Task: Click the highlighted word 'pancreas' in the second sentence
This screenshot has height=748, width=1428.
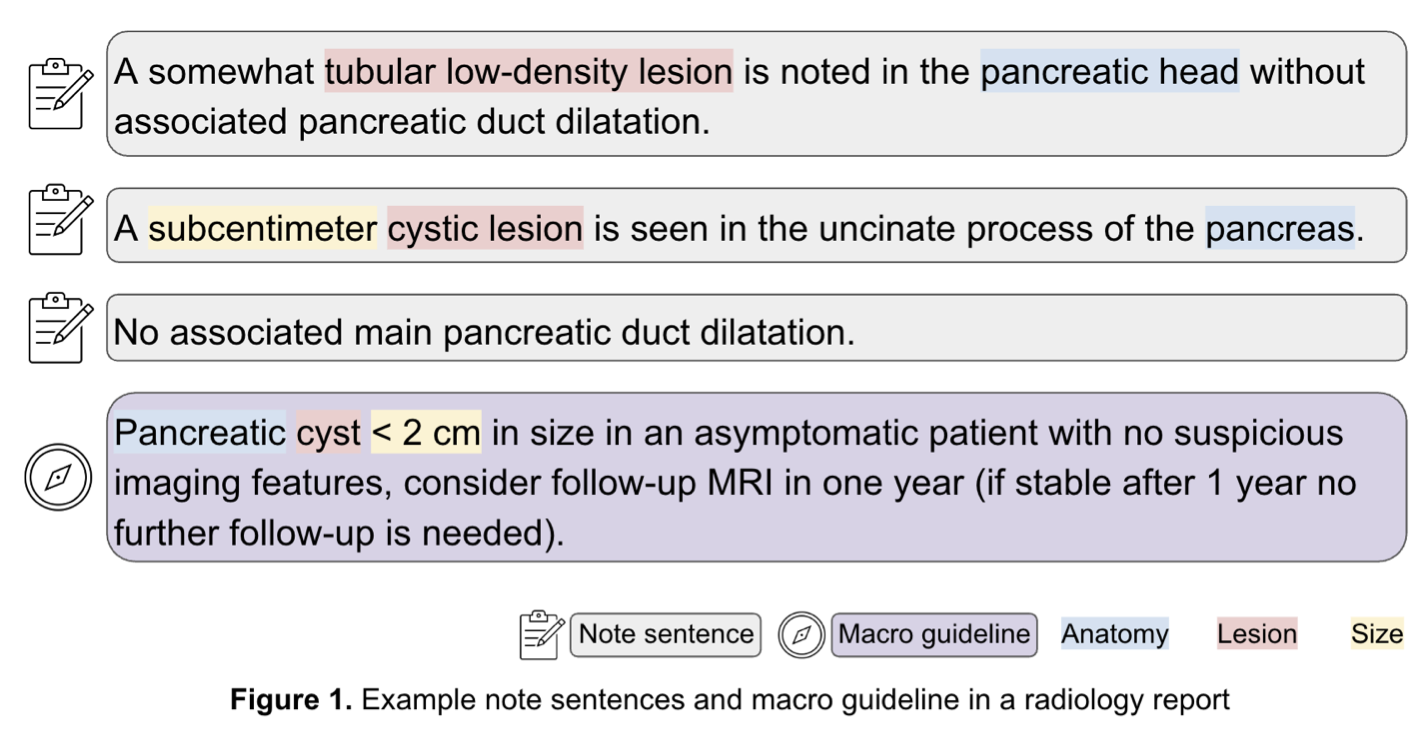Action: pyautogui.click(x=1279, y=229)
